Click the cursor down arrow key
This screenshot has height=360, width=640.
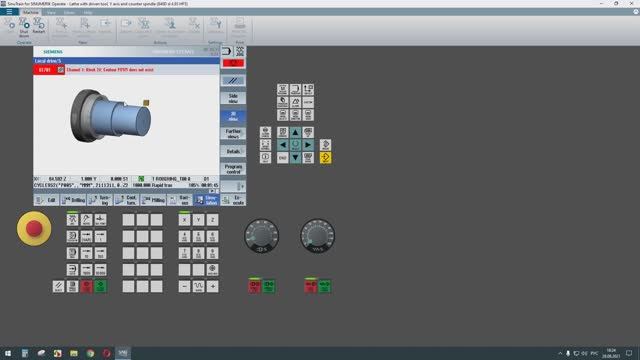295,158
